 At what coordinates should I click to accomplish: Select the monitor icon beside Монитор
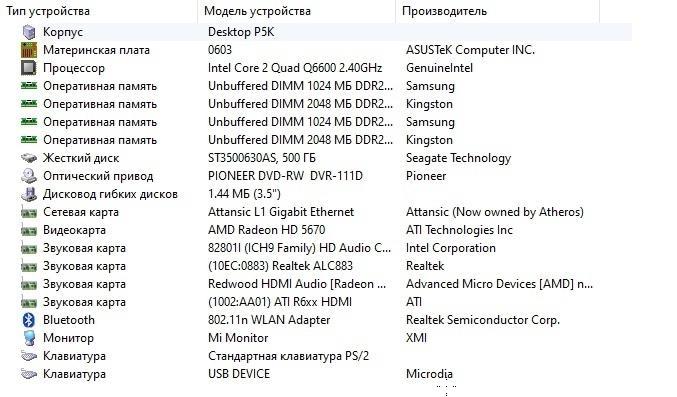tap(29, 338)
